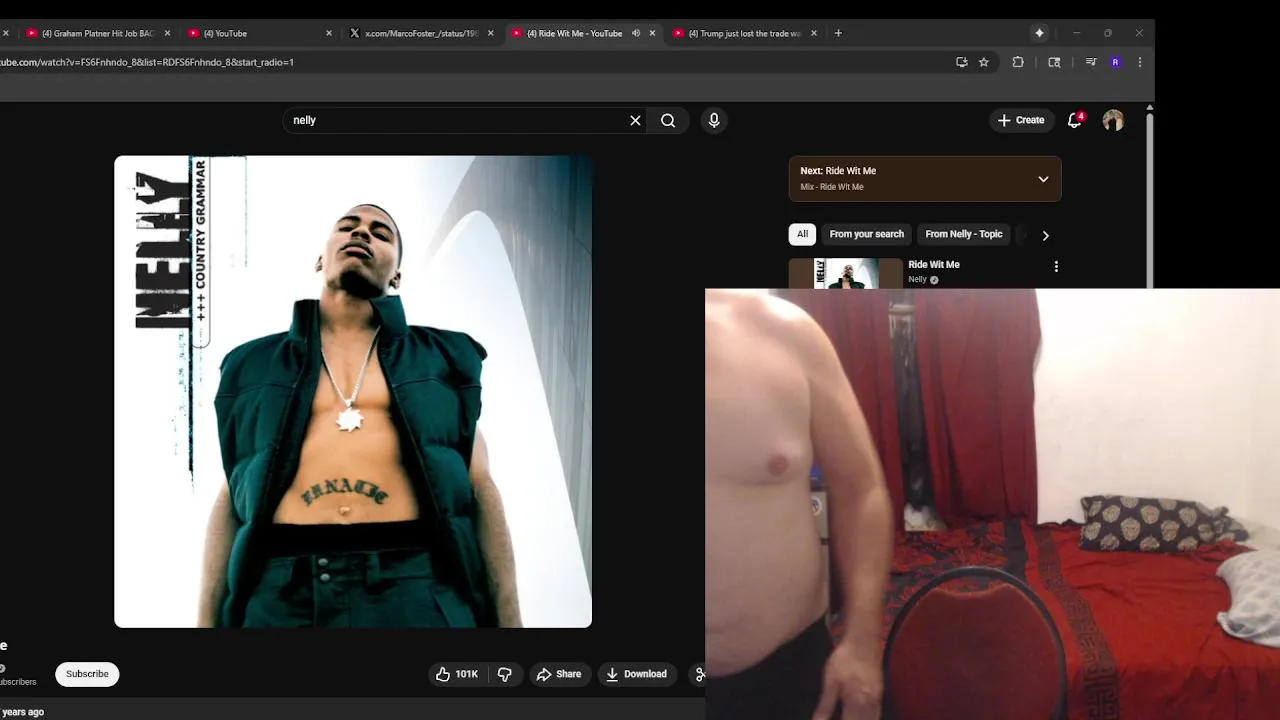Click the Country Grammar album art video
1280x720 pixels.
pyautogui.click(x=353, y=391)
